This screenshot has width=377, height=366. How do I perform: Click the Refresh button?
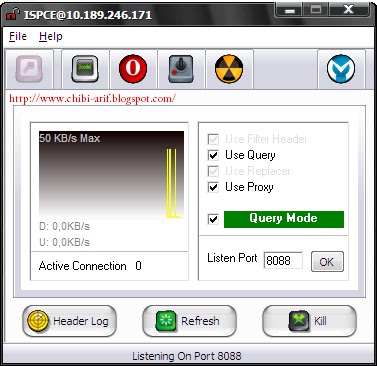pos(189,321)
